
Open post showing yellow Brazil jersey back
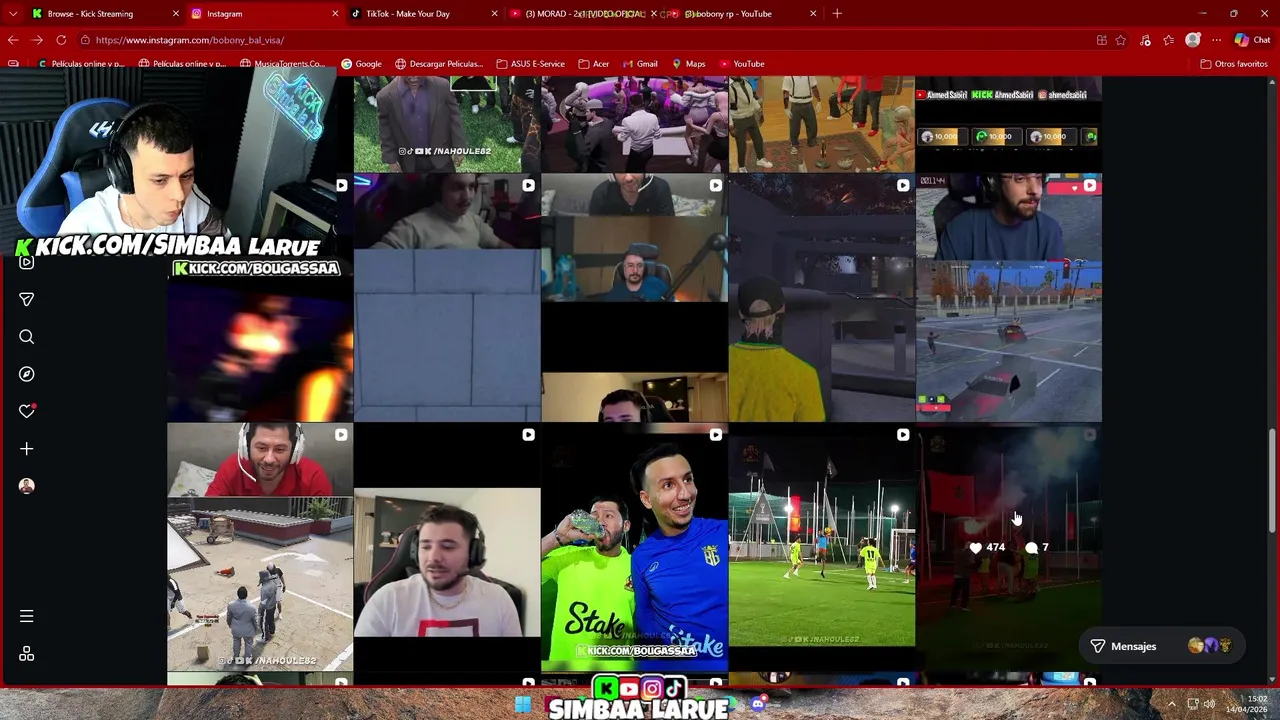(821, 298)
